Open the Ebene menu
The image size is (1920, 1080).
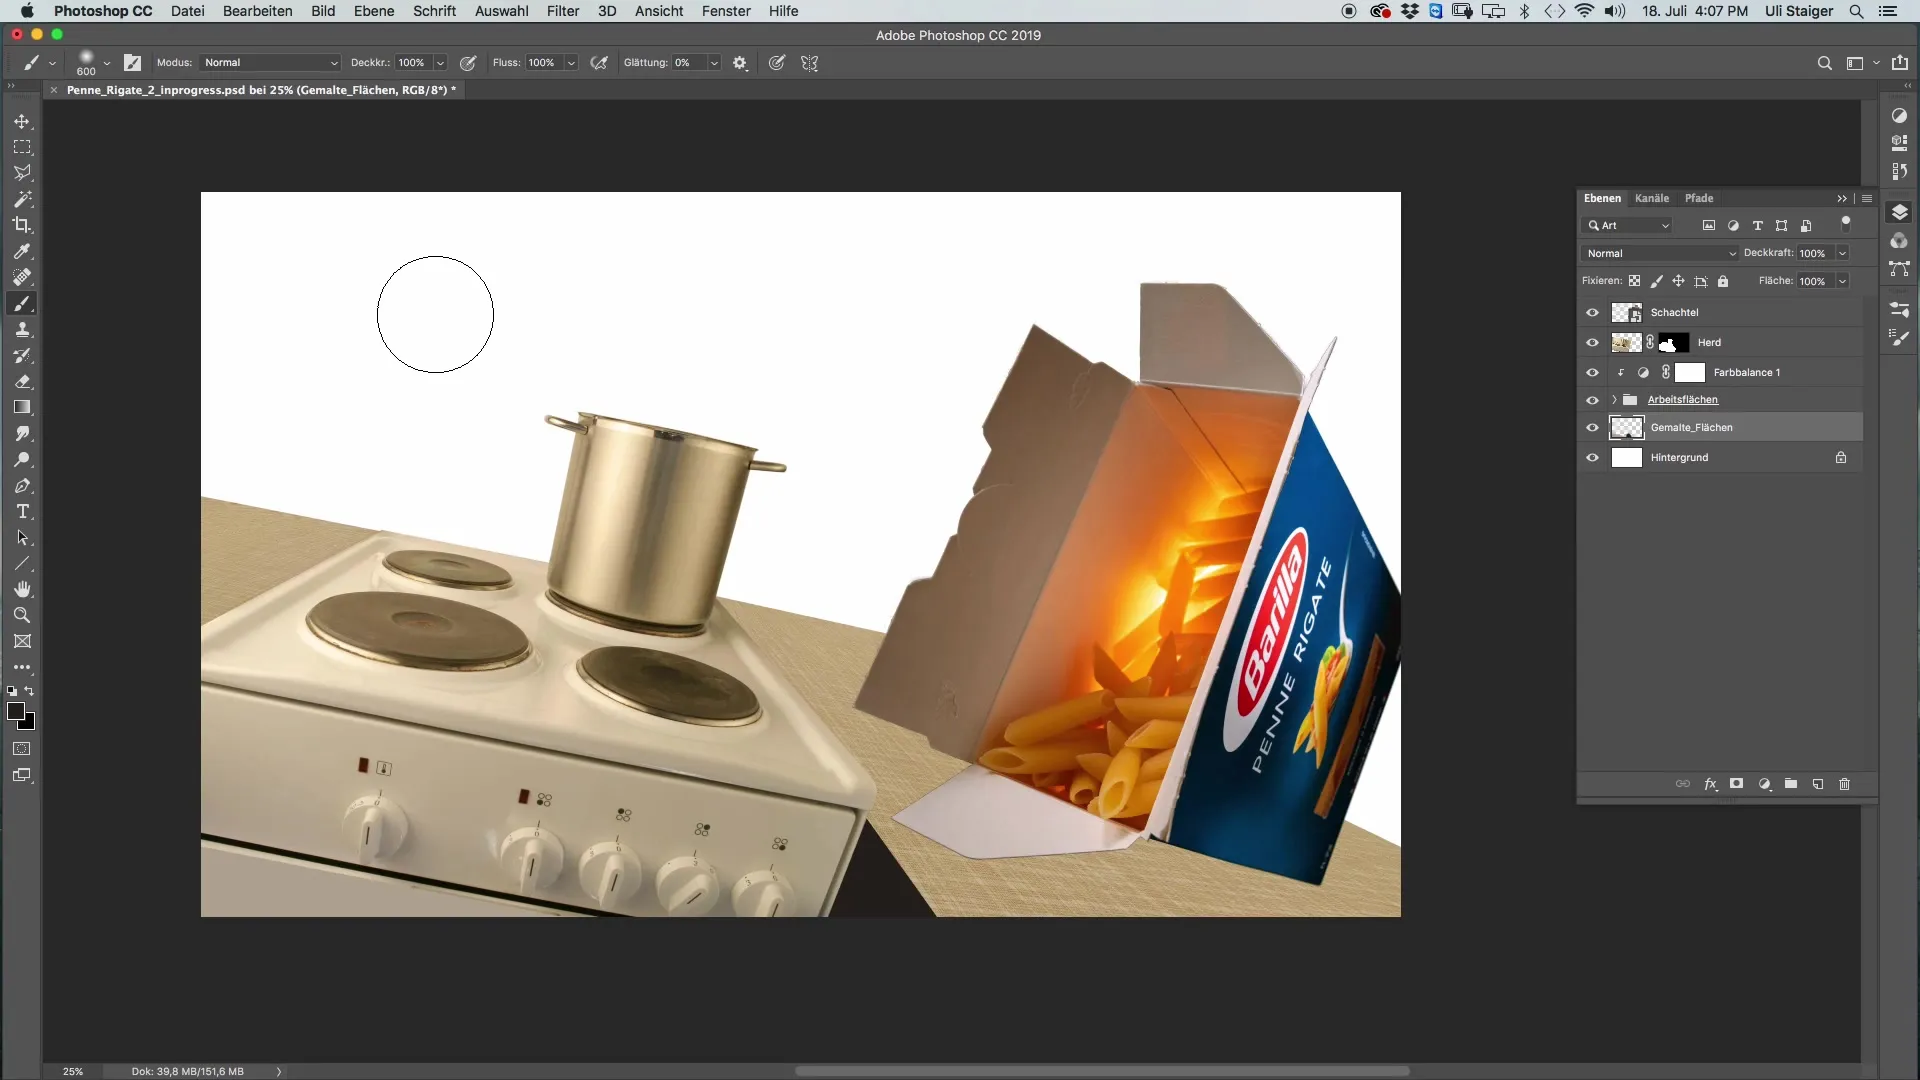(x=374, y=11)
